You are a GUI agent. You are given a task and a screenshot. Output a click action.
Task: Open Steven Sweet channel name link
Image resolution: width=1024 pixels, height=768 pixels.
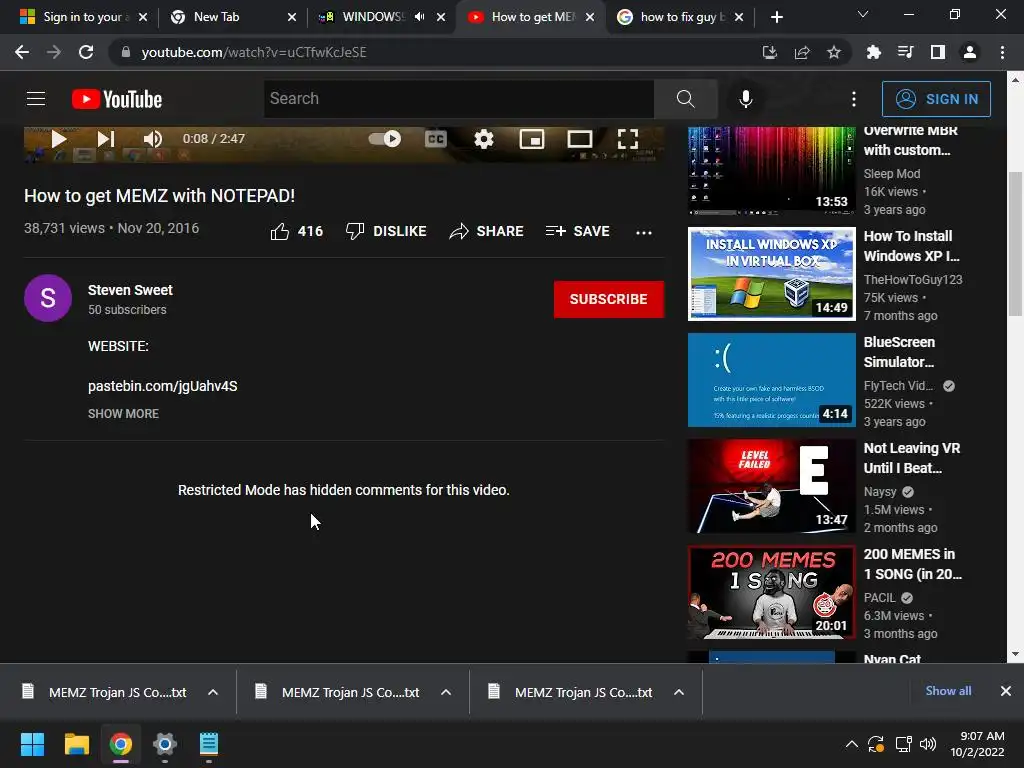click(x=130, y=290)
